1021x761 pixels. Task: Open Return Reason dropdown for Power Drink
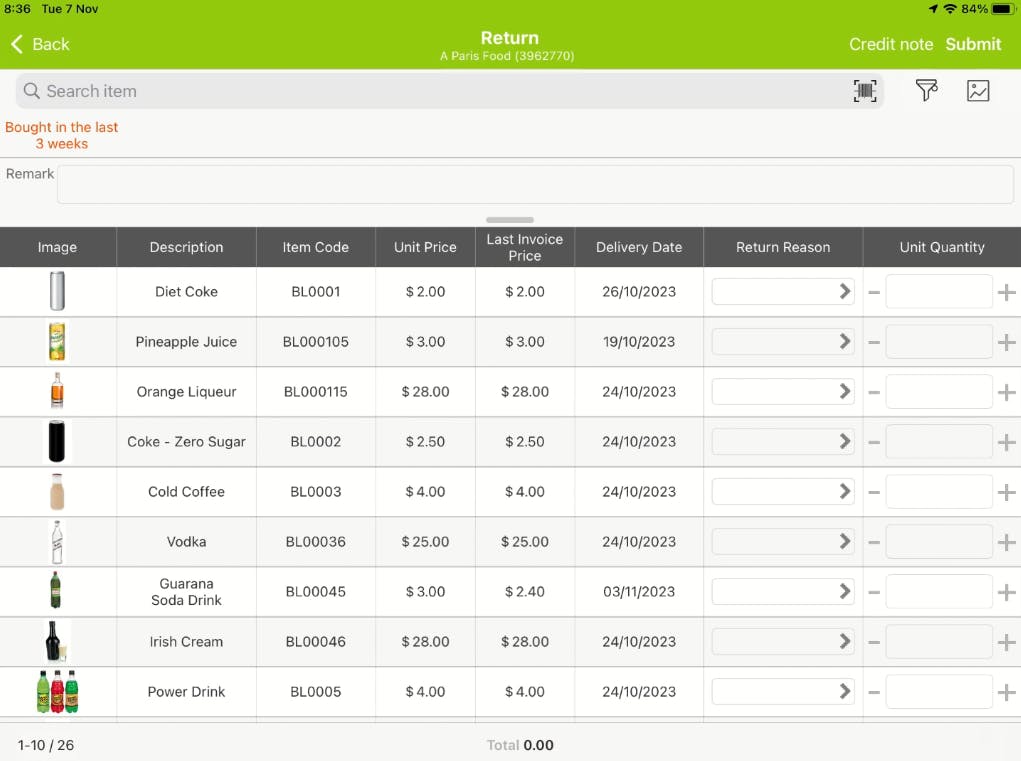pyautogui.click(x=783, y=691)
